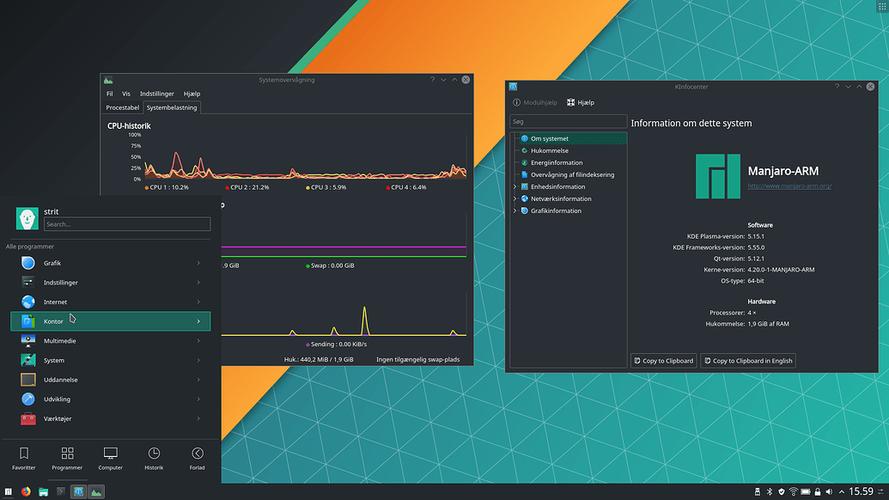Open Hjælp menu in system monitor
The image size is (889, 500).
[192, 94]
